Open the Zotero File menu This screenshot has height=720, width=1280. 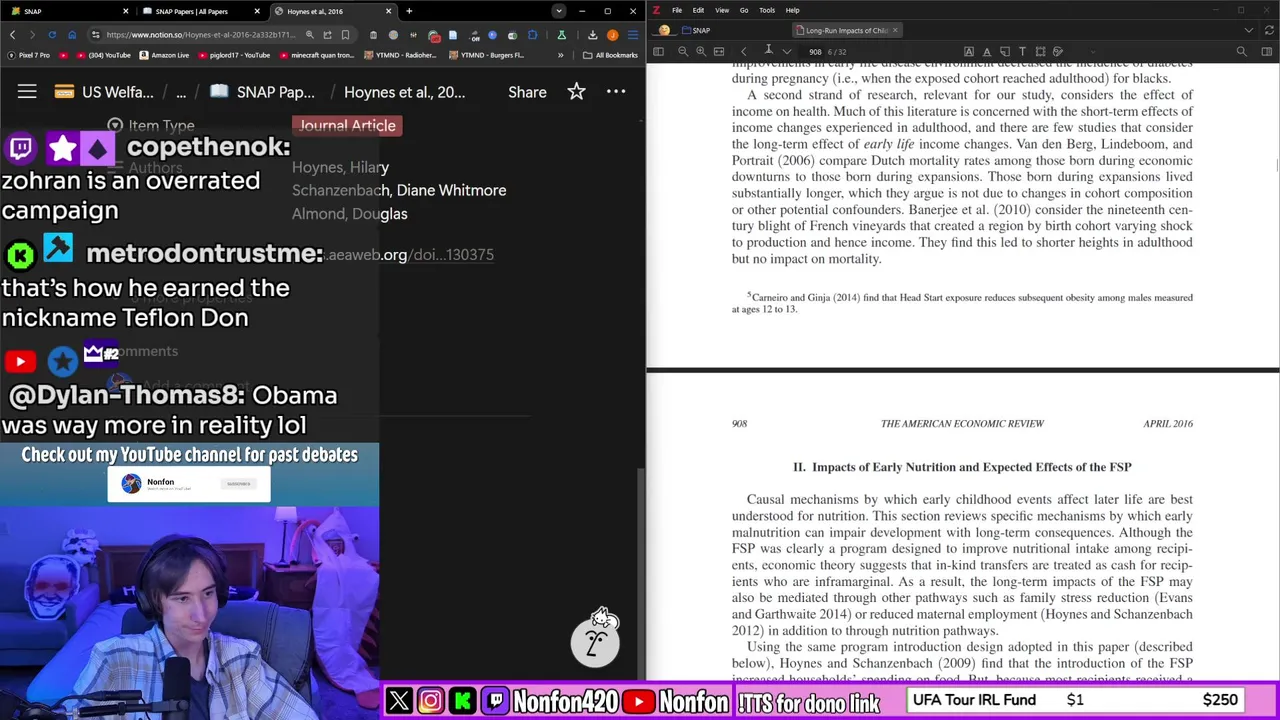coord(677,10)
